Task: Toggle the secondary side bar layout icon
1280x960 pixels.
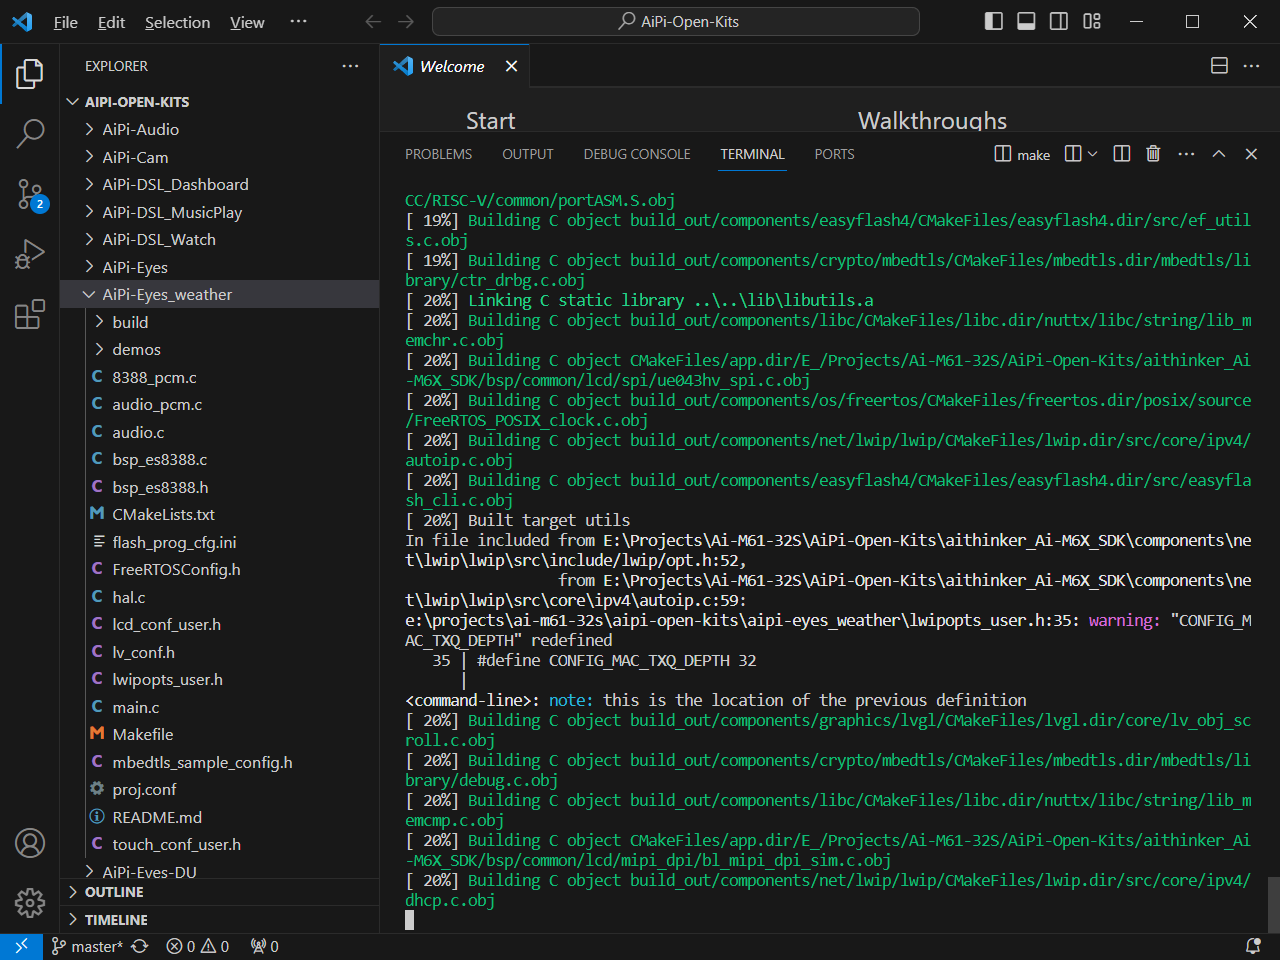Action: [1059, 21]
